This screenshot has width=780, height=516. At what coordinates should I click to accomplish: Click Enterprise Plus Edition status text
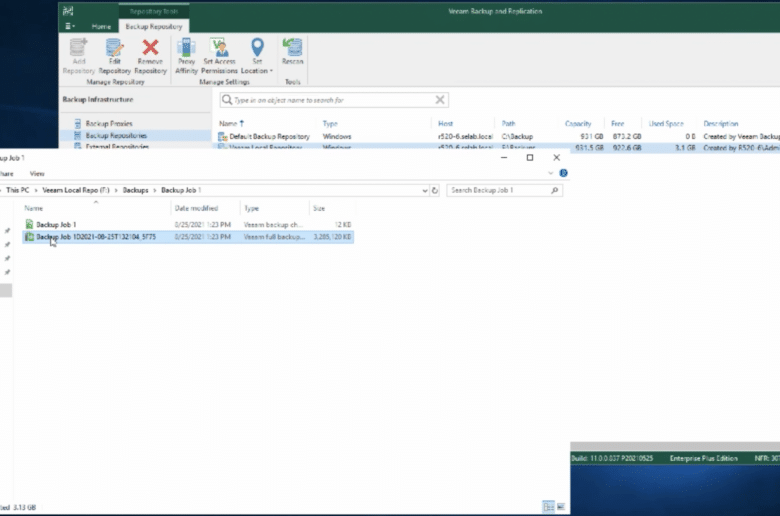click(703, 458)
